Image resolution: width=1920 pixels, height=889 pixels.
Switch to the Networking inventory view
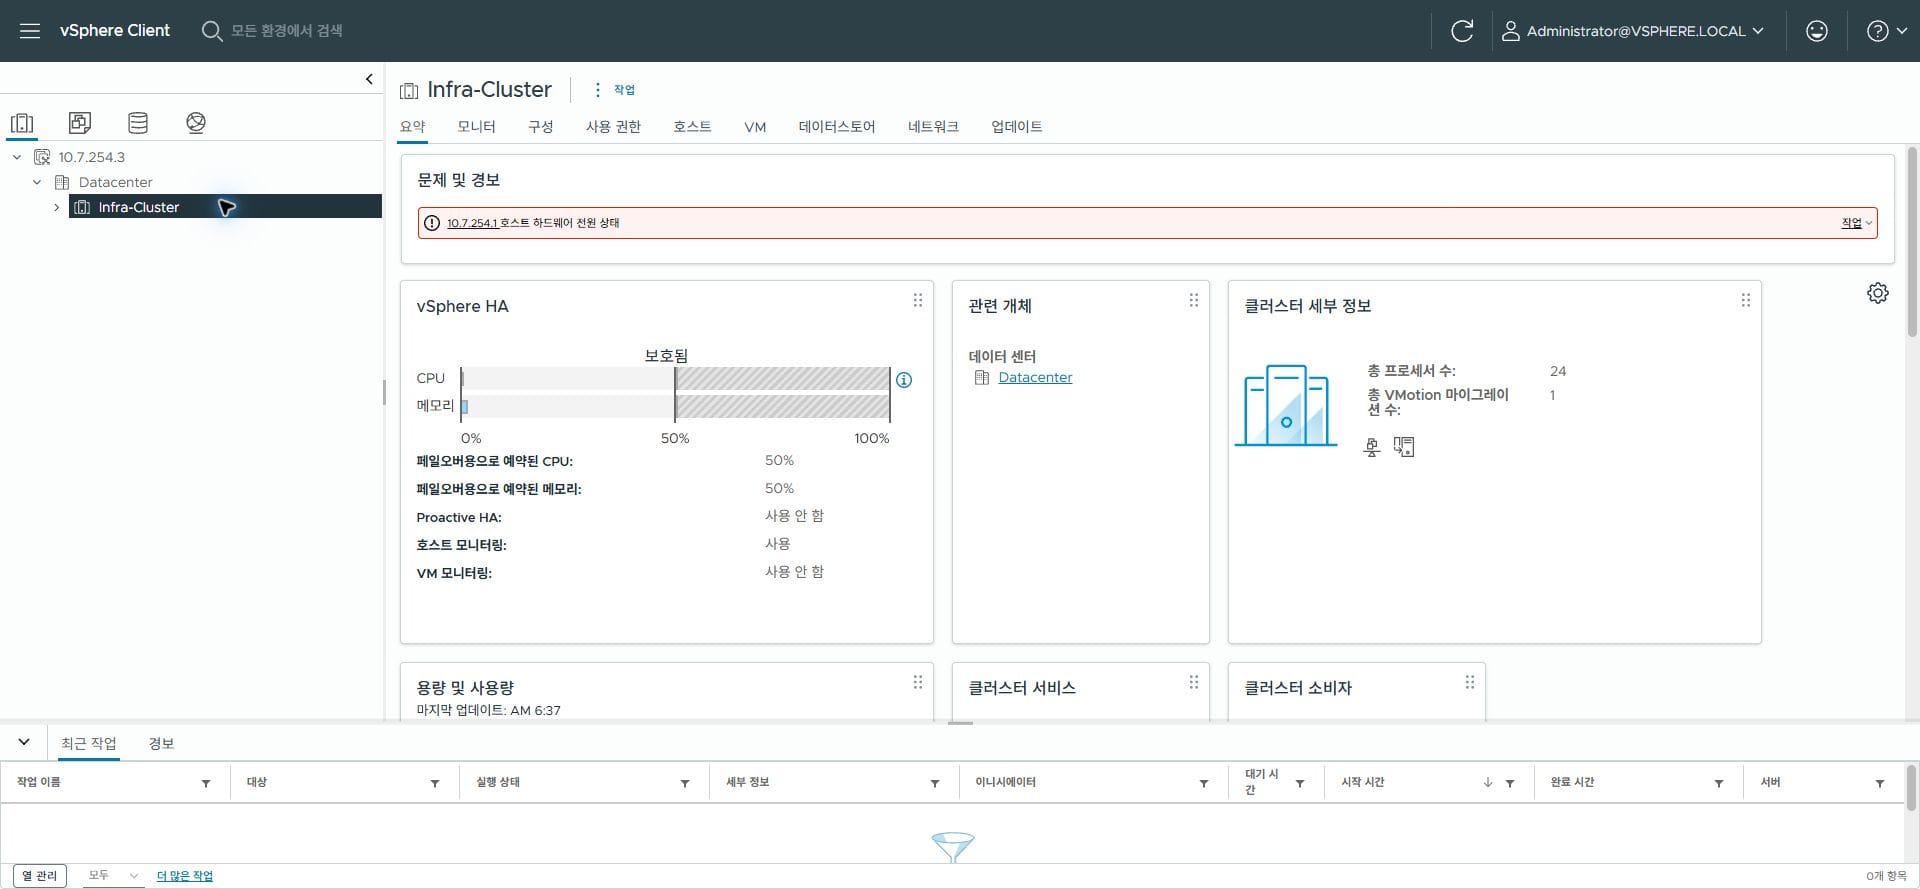click(196, 123)
